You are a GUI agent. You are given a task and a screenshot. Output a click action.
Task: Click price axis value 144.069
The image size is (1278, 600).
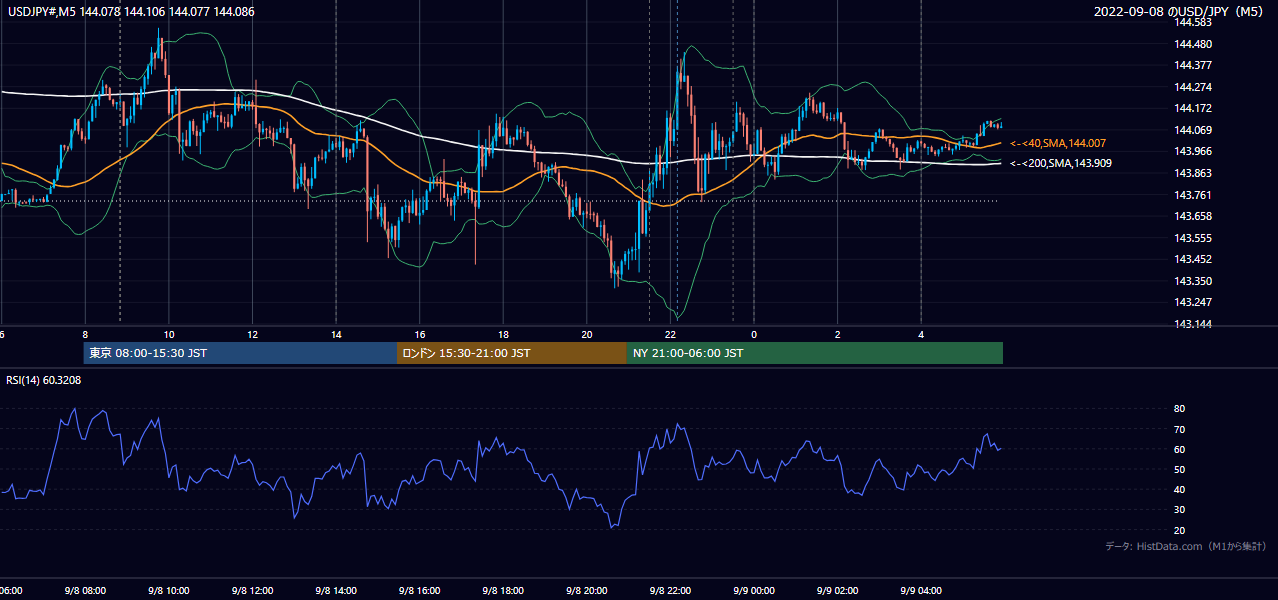click(x=1194, y=130)
